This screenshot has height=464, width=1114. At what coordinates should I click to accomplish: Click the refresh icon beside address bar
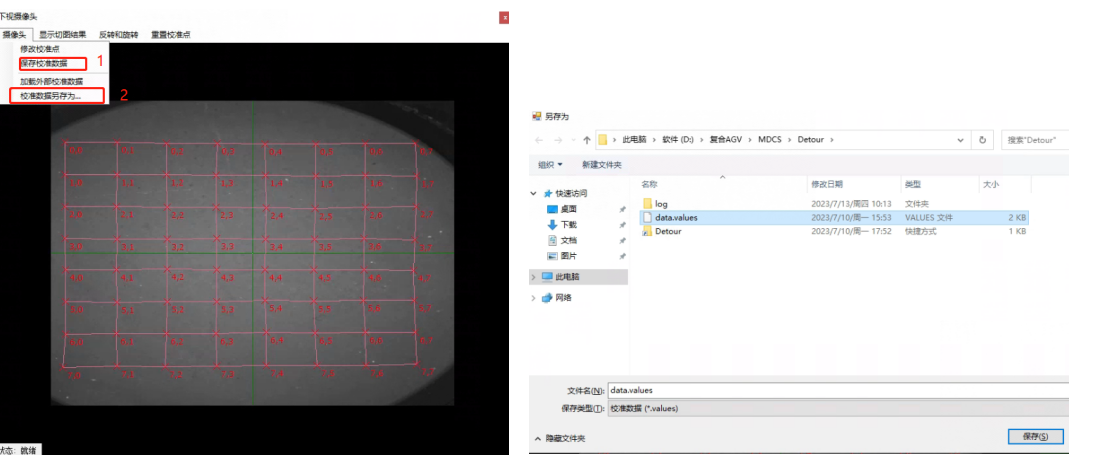(984, 140)
